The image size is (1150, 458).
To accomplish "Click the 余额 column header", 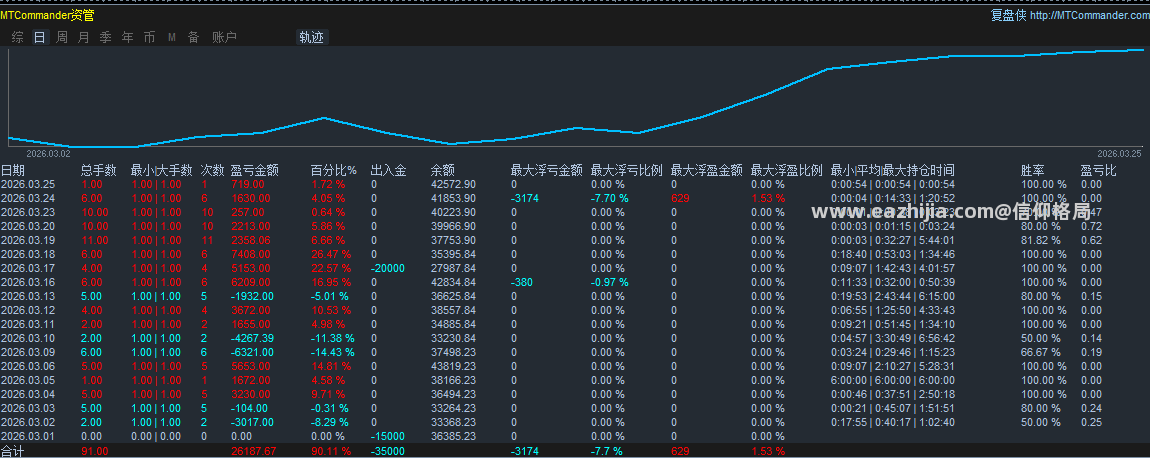I will 442,170.
